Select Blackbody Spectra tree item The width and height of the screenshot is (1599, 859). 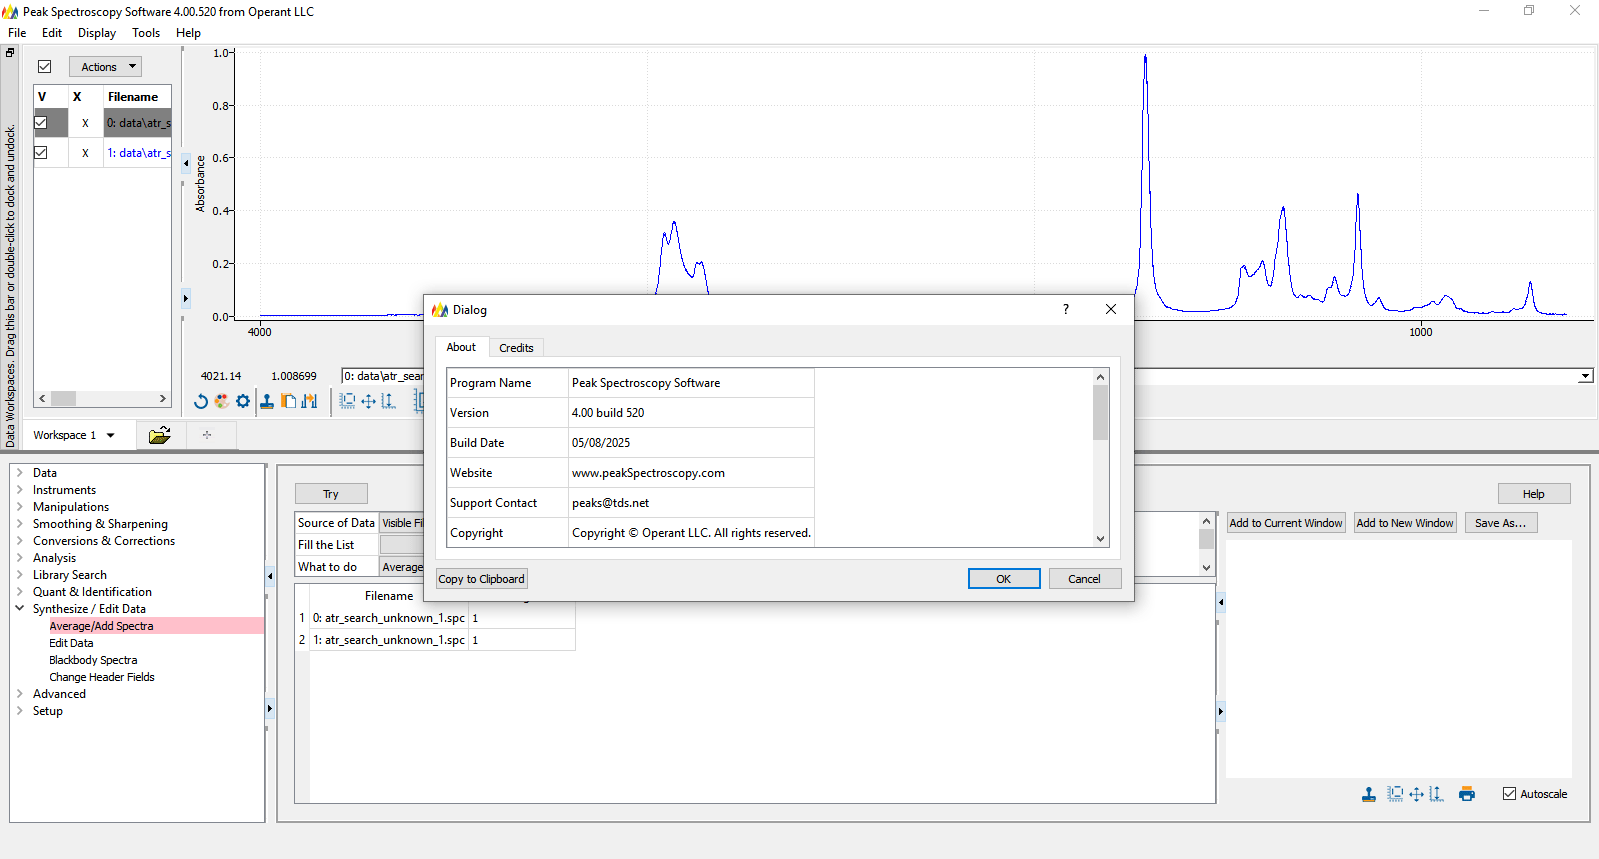point(93,660)
